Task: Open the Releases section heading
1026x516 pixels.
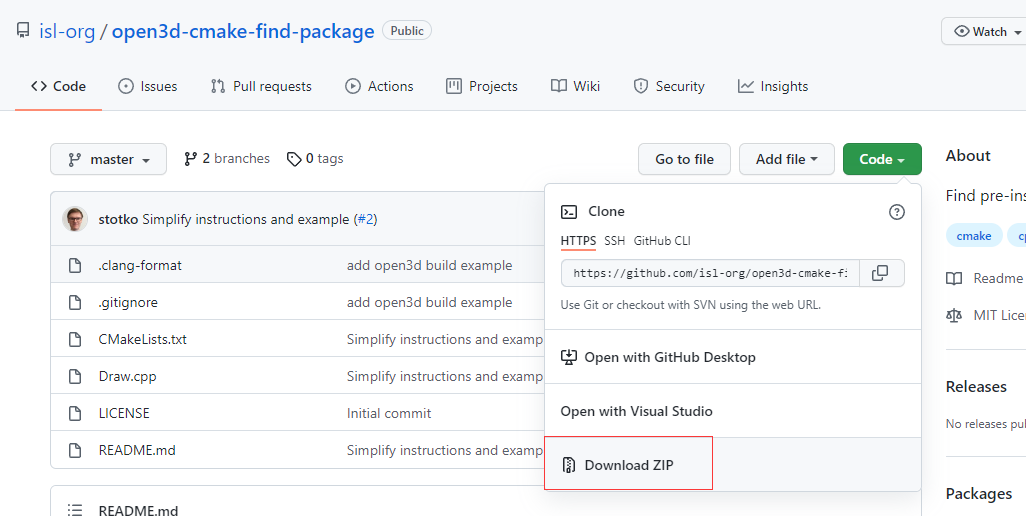Action: point(976,387)
